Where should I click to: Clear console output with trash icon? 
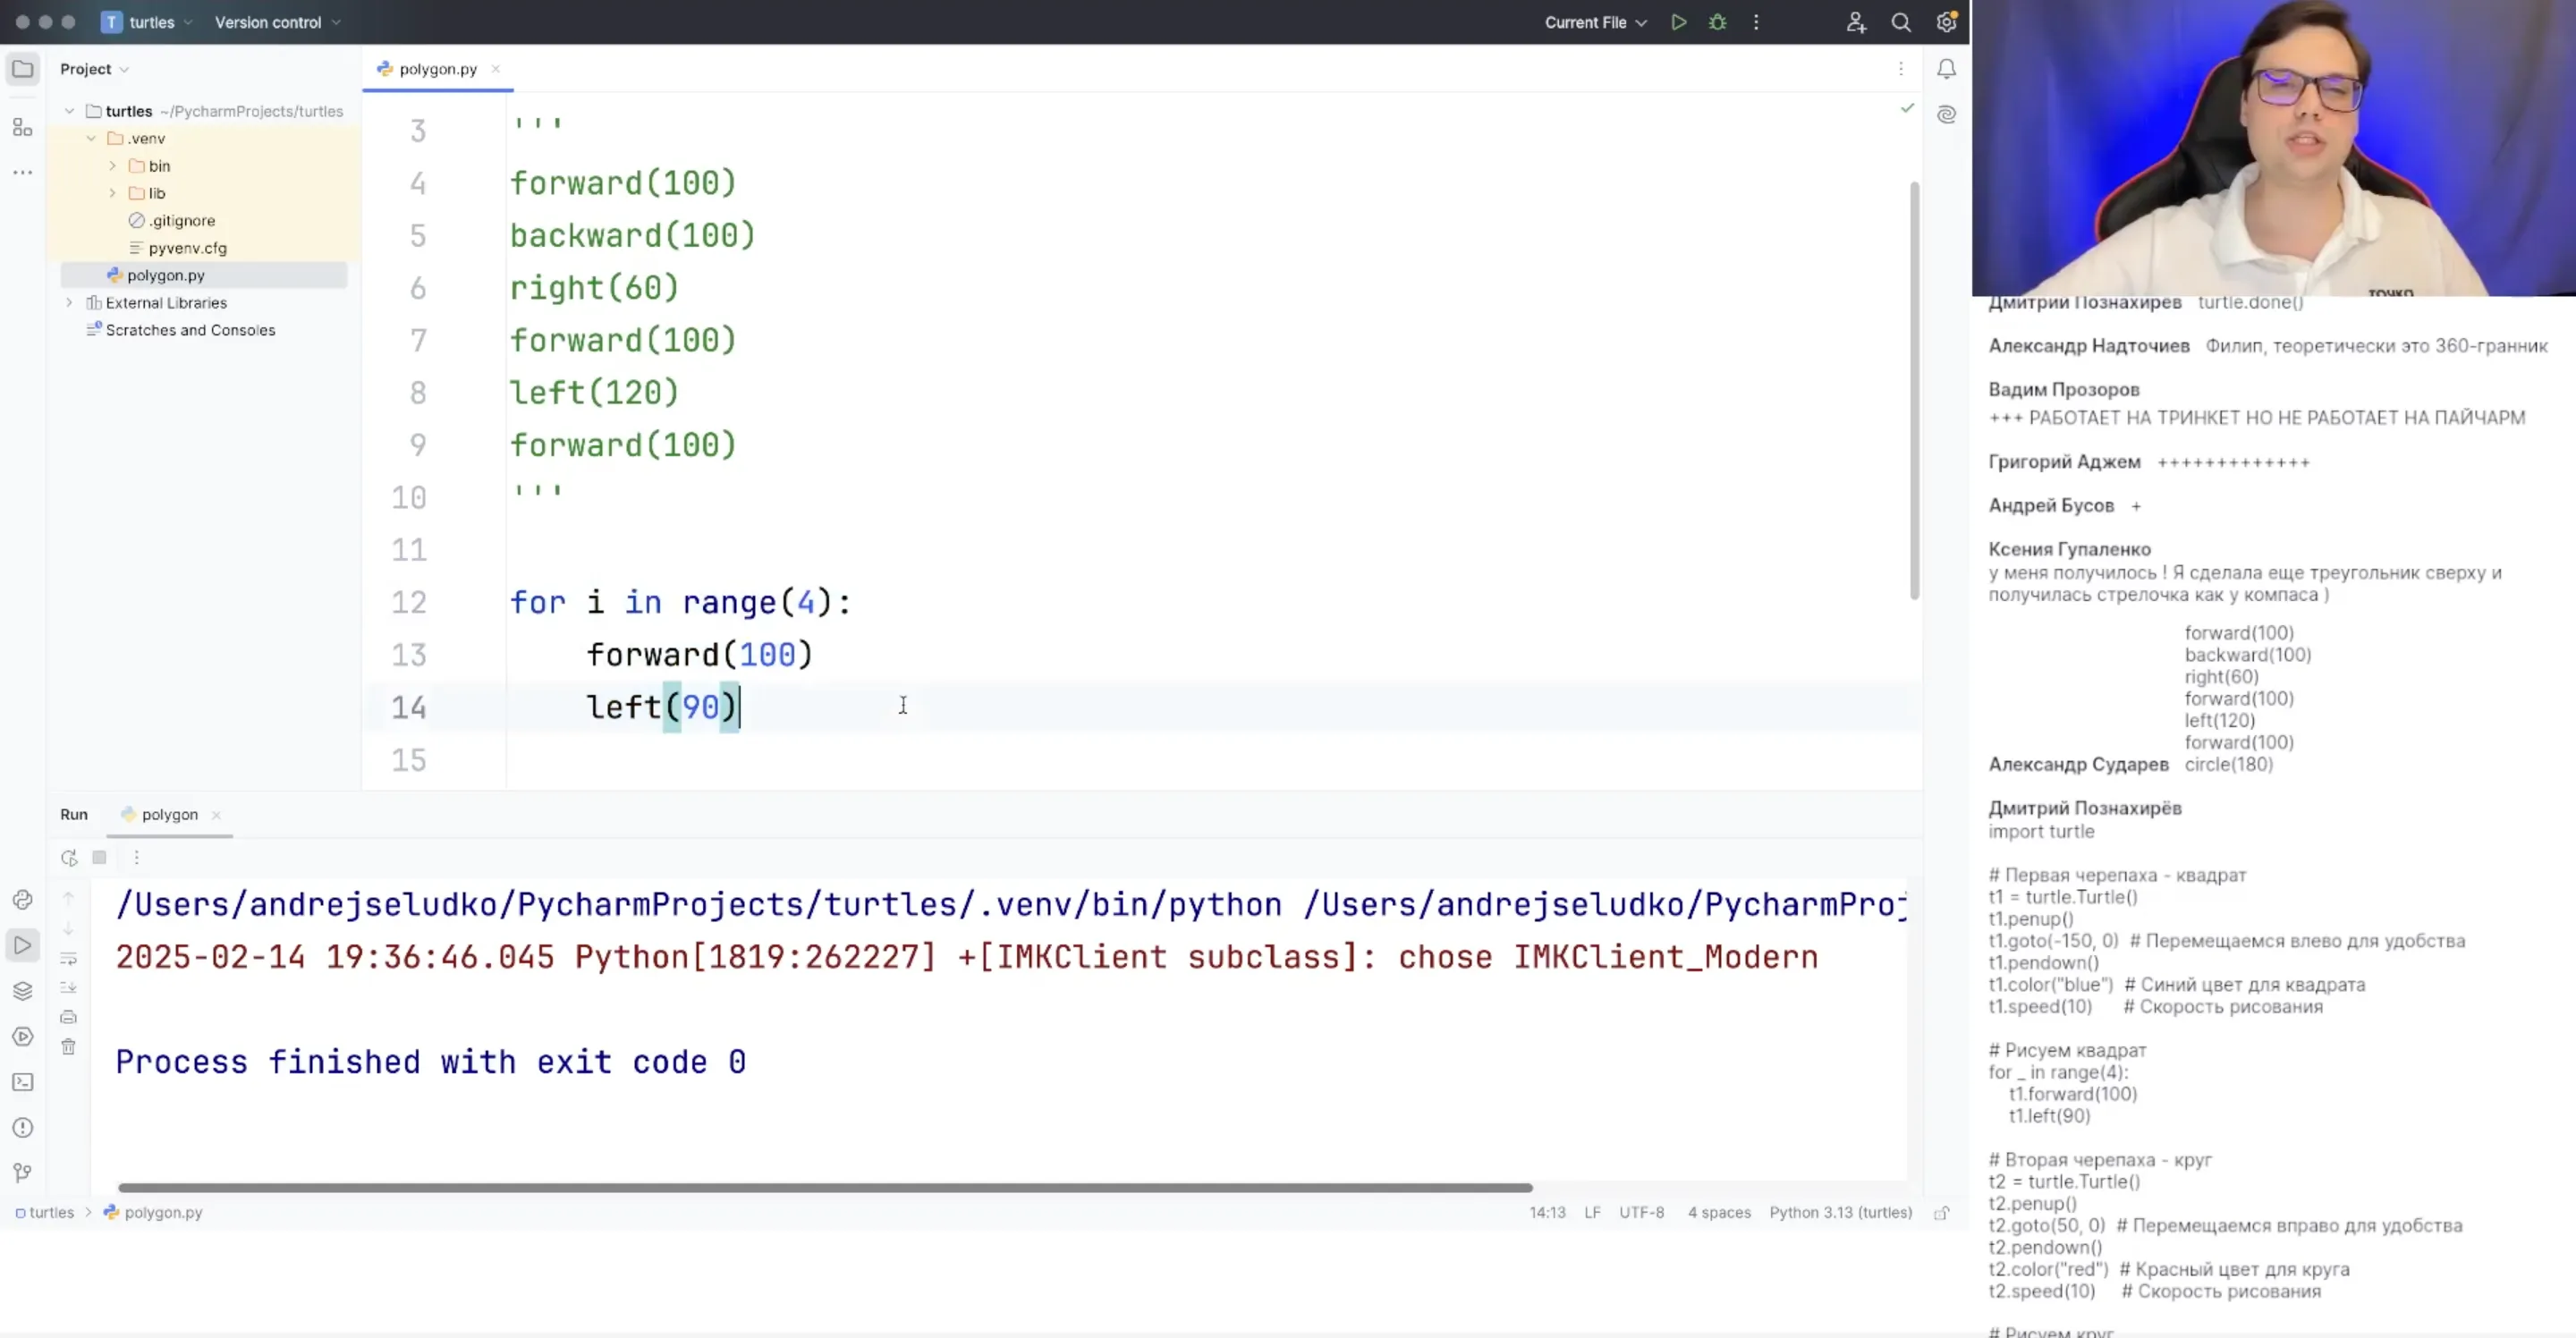[68, 1047]
